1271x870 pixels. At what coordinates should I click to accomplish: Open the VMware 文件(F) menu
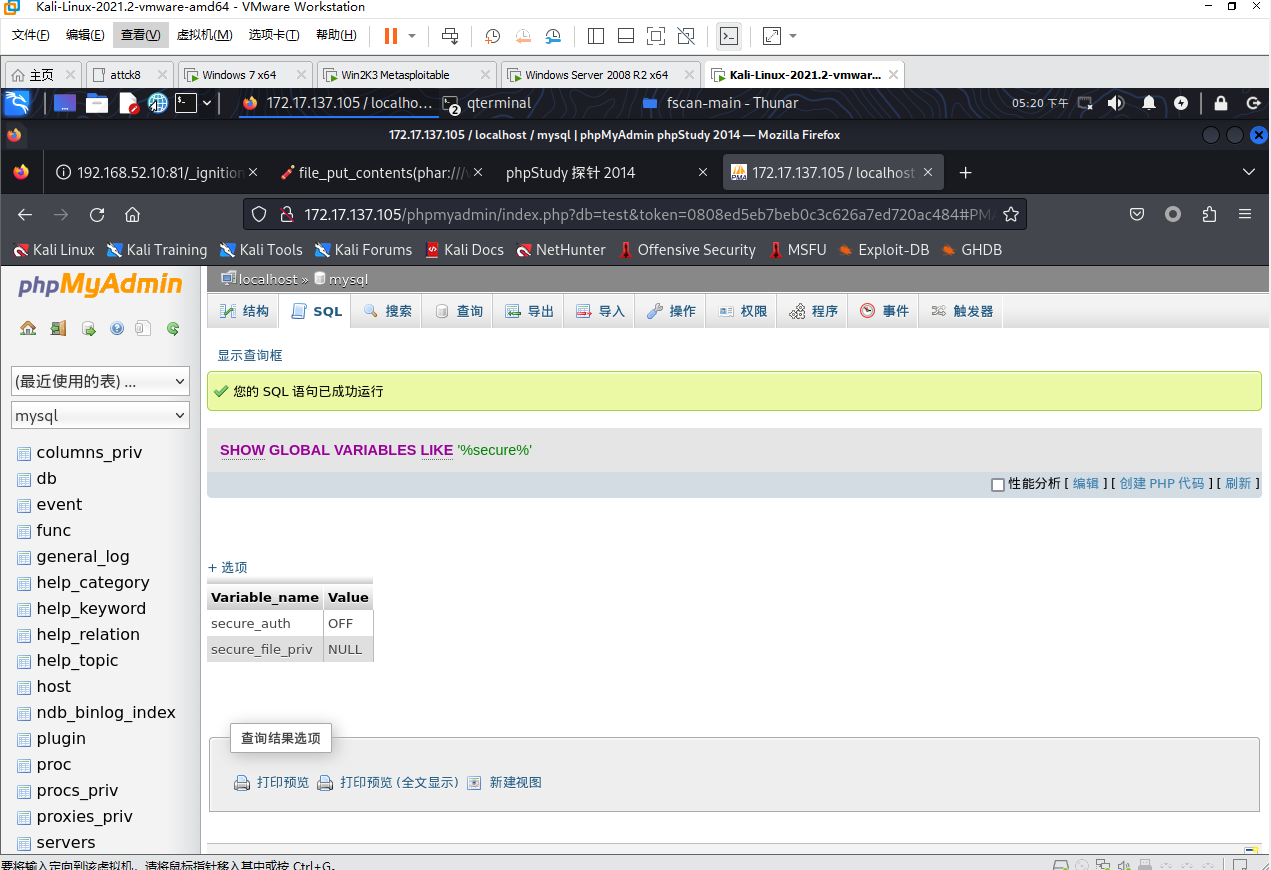tap(31, 35)
